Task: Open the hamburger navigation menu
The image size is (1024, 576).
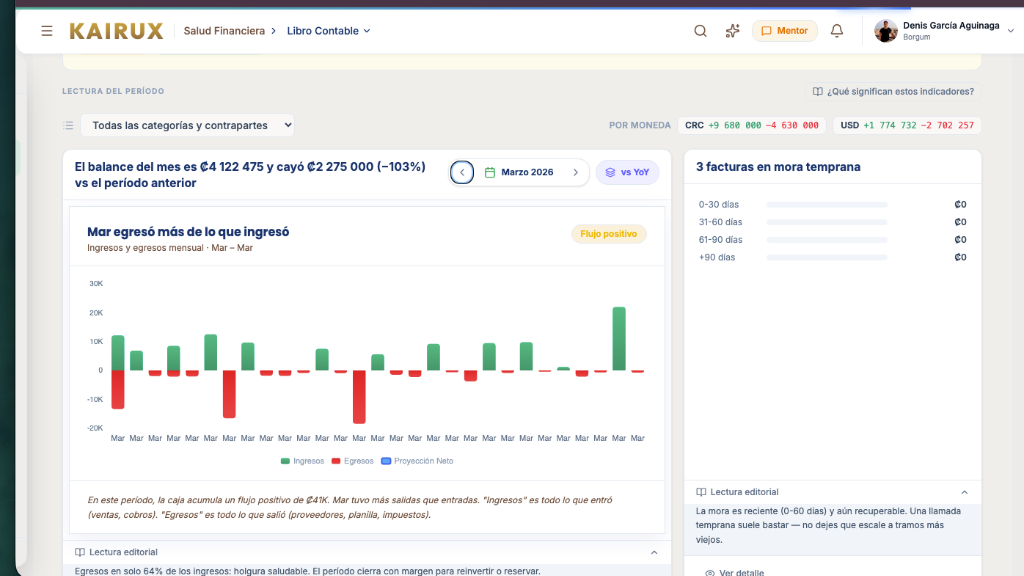Action: (x=46, y=31)
